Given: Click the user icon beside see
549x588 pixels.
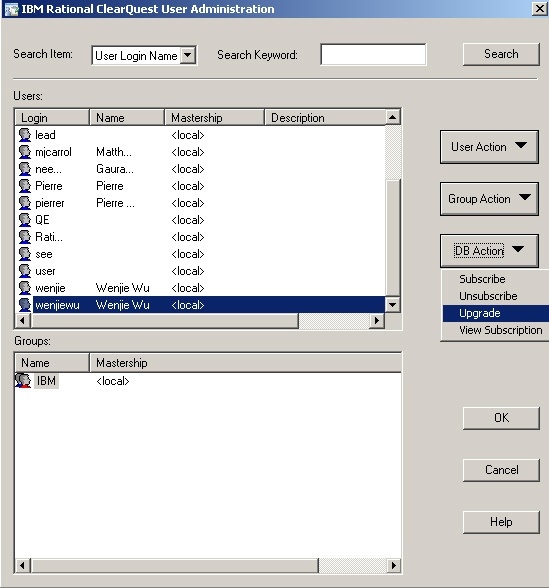Looking at the screenshot, I should coord(25,254).
